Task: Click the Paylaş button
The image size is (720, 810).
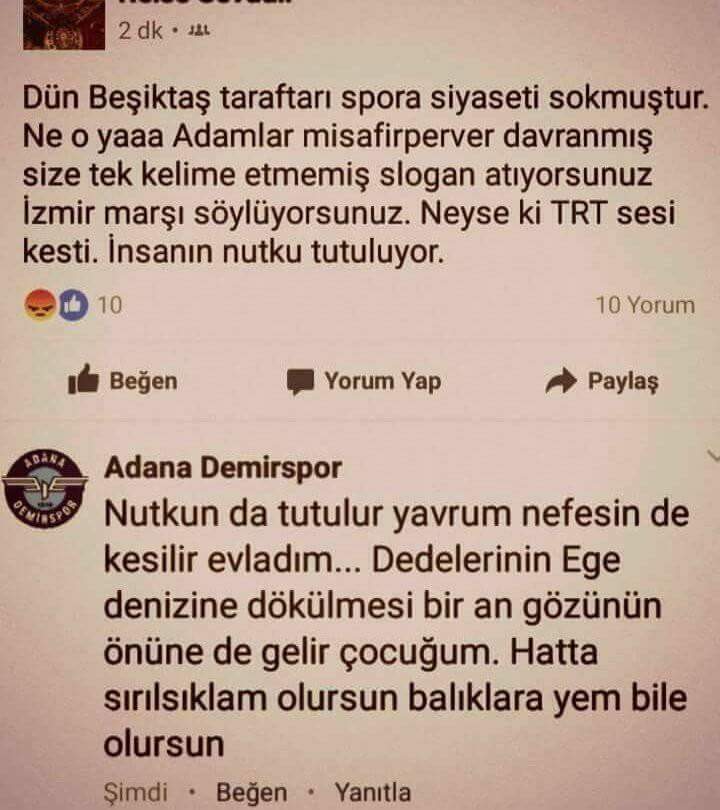Action: pyautogui.click(x=602, y=381)
